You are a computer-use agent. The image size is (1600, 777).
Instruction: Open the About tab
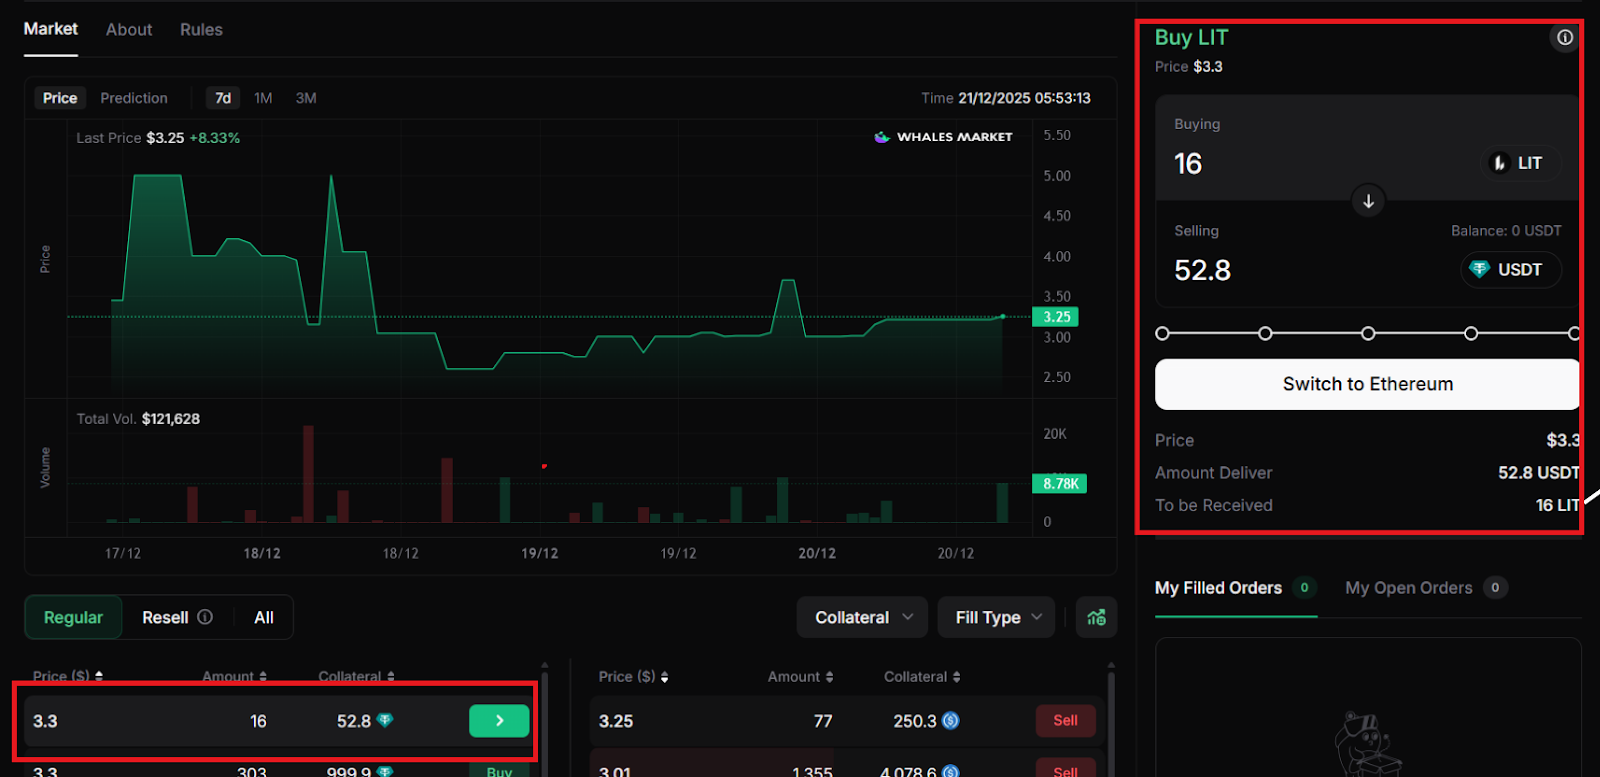[x=129, y=30]
